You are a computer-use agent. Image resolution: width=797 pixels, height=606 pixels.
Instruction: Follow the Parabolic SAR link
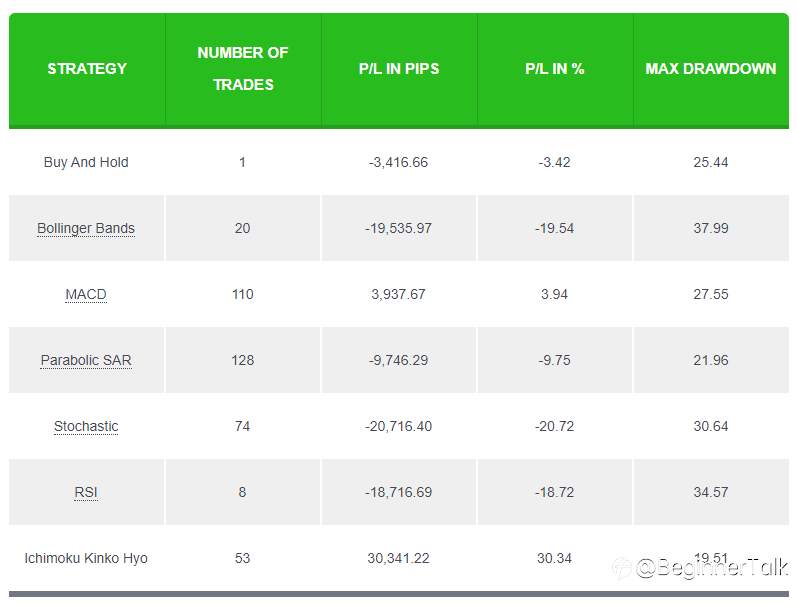(86, 360)
